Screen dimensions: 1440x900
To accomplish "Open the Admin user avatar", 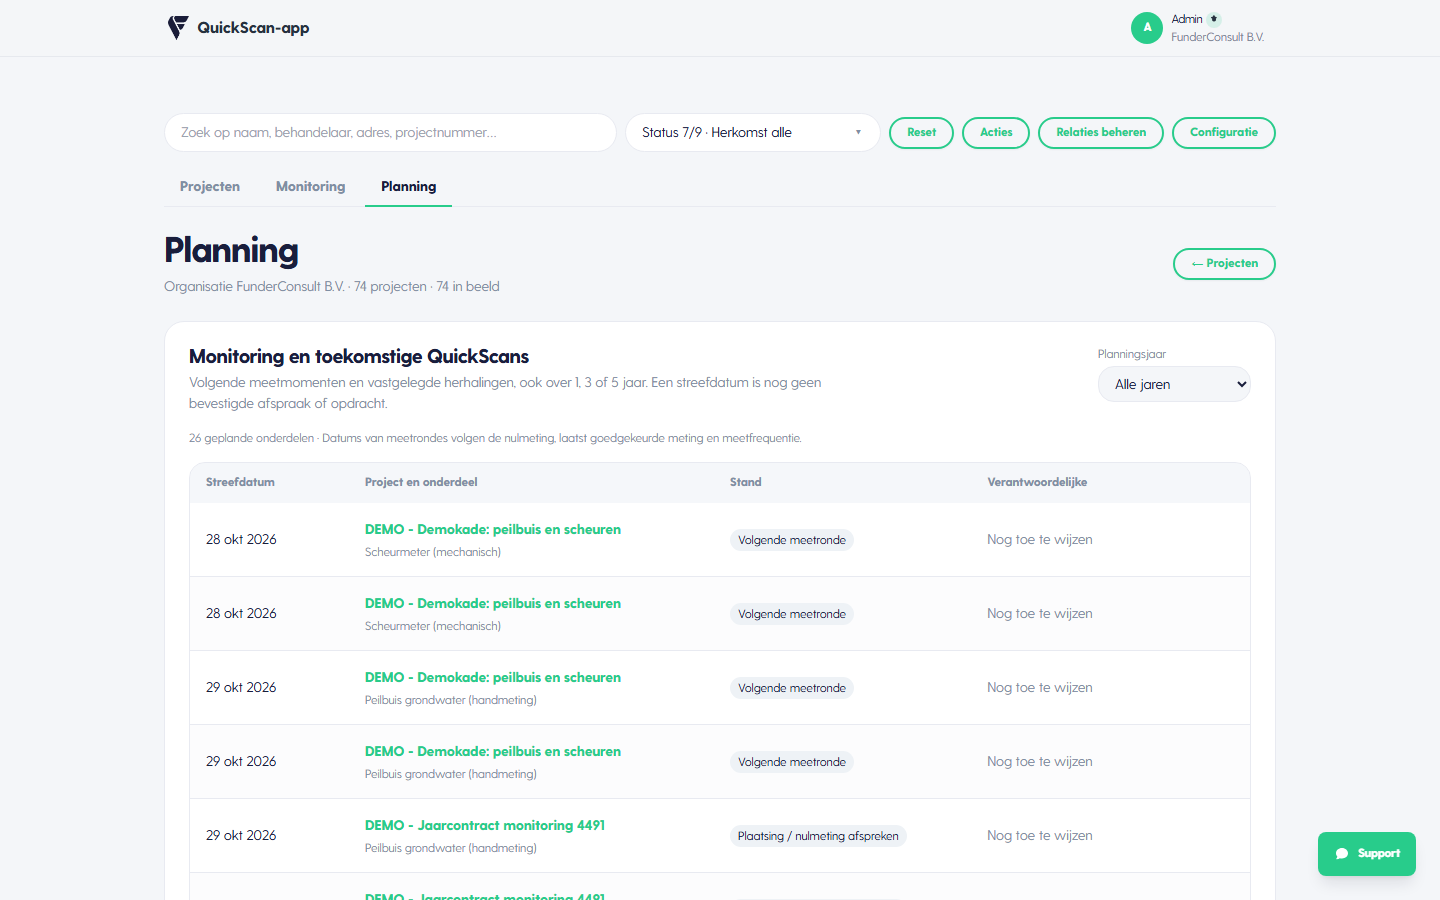I will pos(1147,28).
